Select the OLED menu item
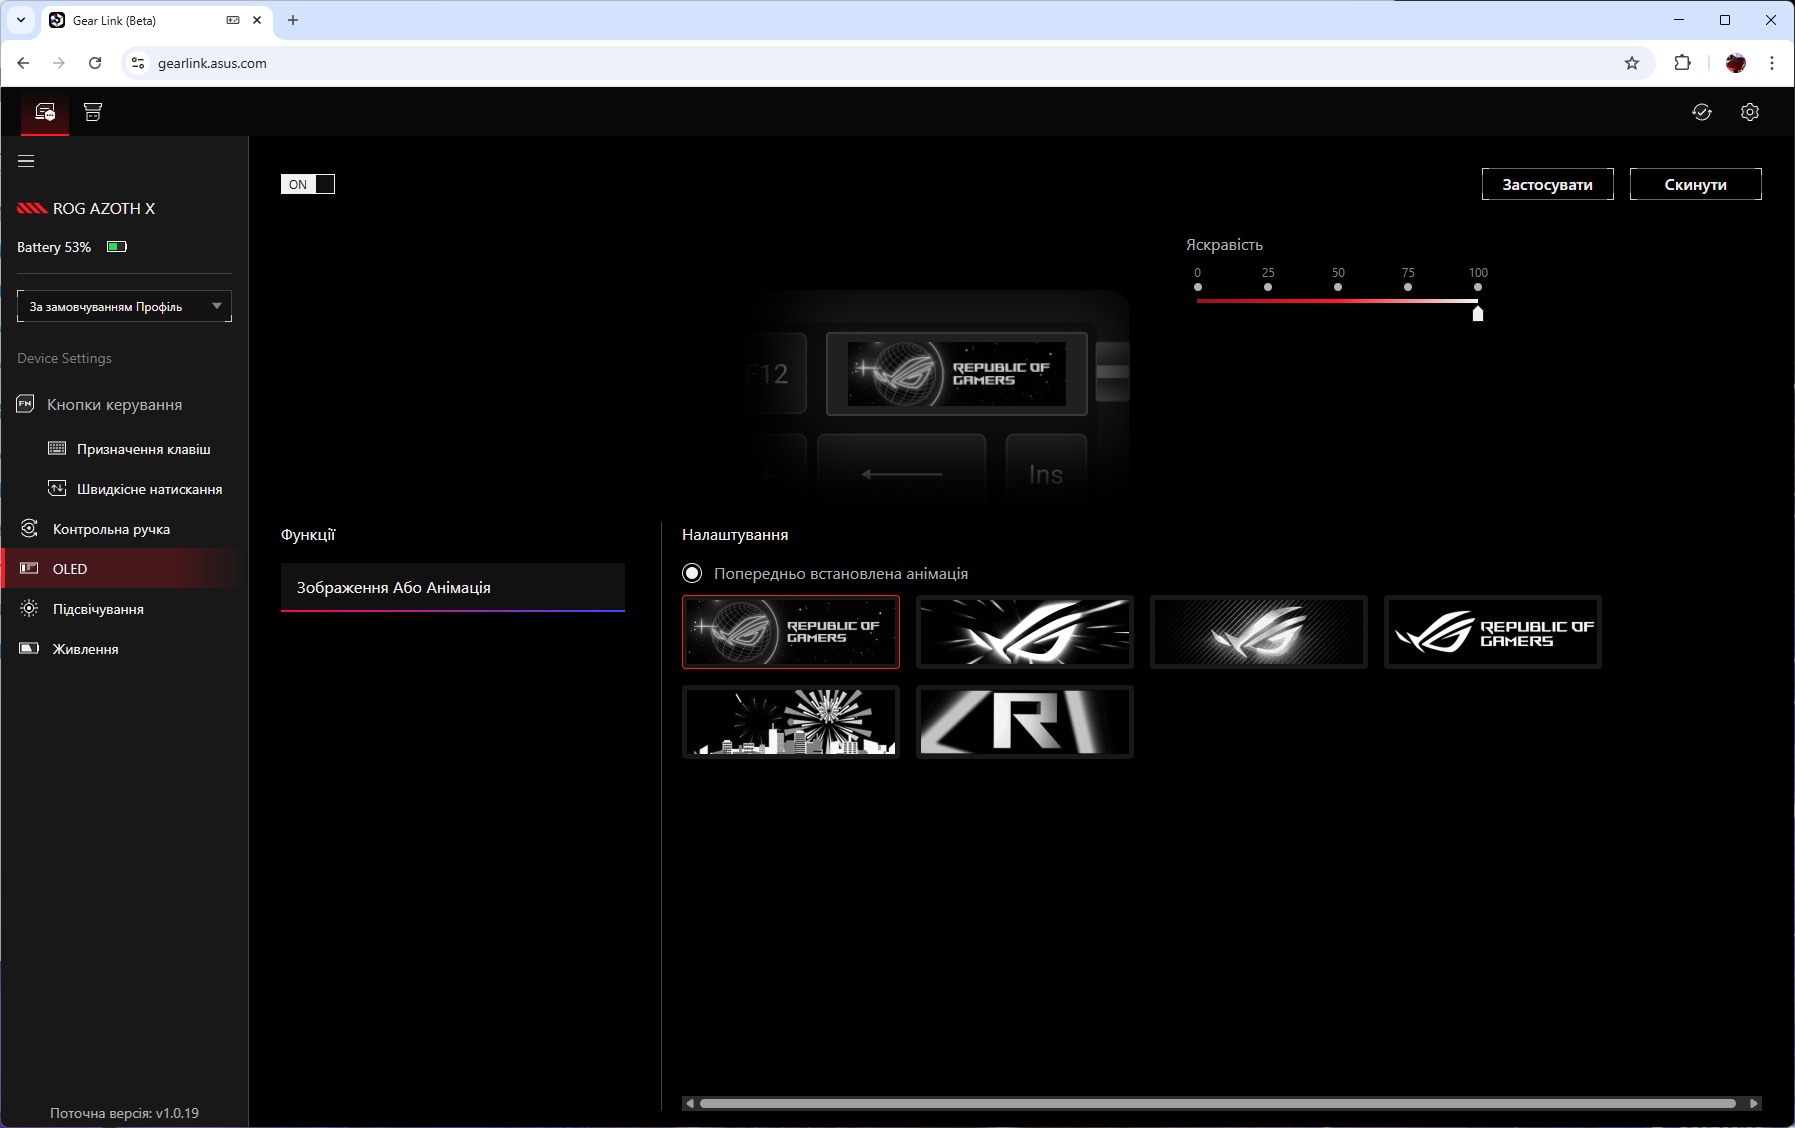 tap(124, 569)
